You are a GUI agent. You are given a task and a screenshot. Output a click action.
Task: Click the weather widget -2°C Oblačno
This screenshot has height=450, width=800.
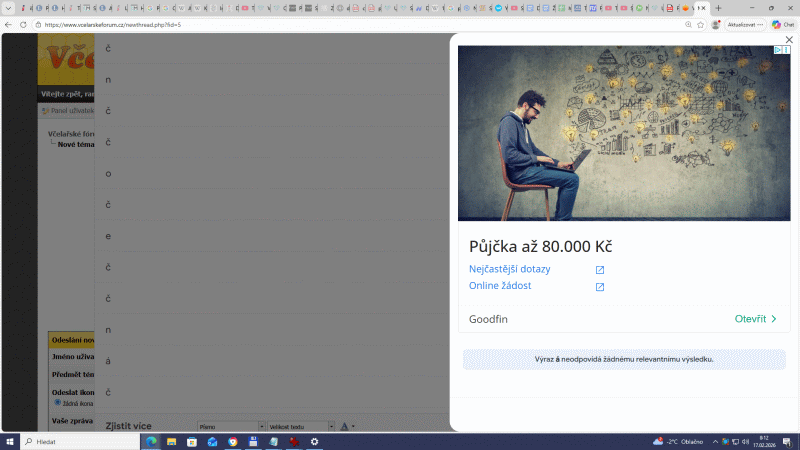[678, 442]
